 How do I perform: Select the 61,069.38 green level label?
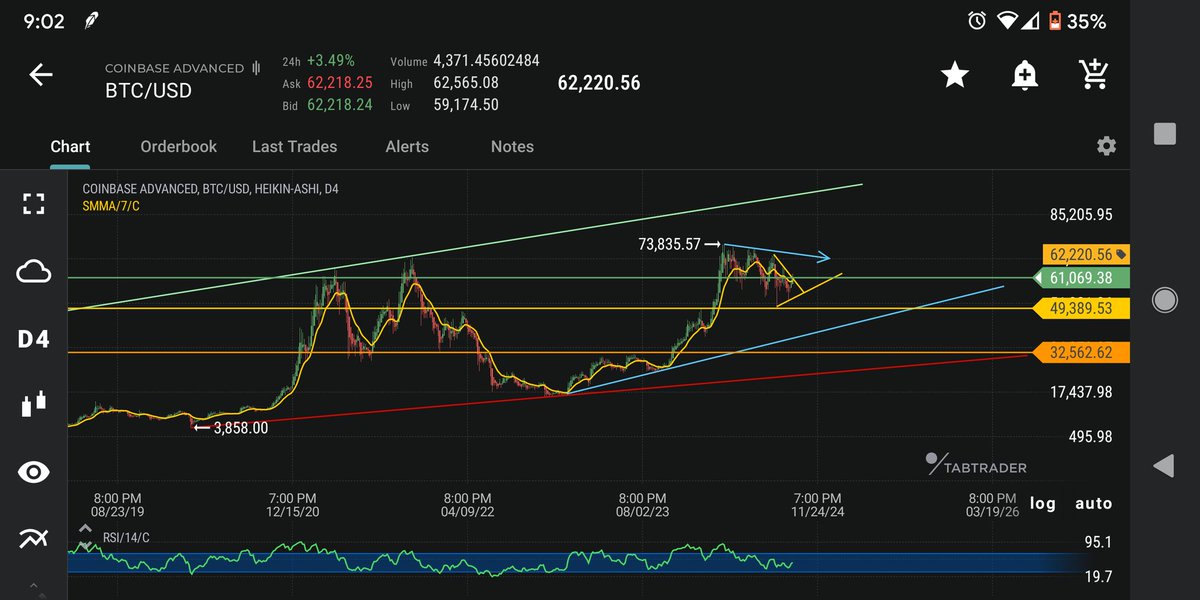click(1080, 278)
